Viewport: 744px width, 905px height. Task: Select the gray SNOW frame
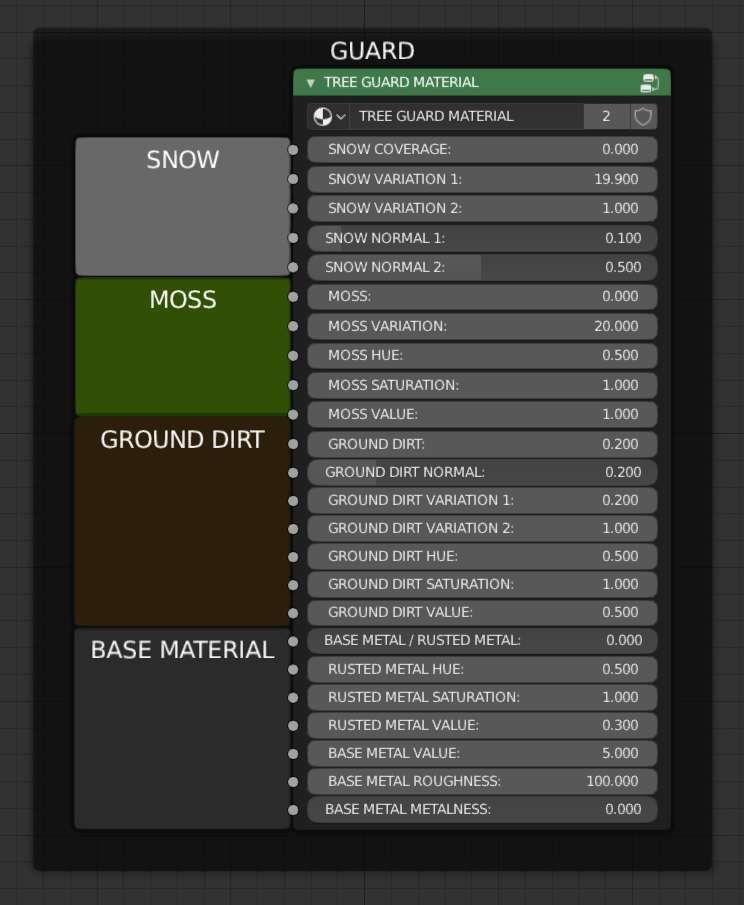[182, 207]
